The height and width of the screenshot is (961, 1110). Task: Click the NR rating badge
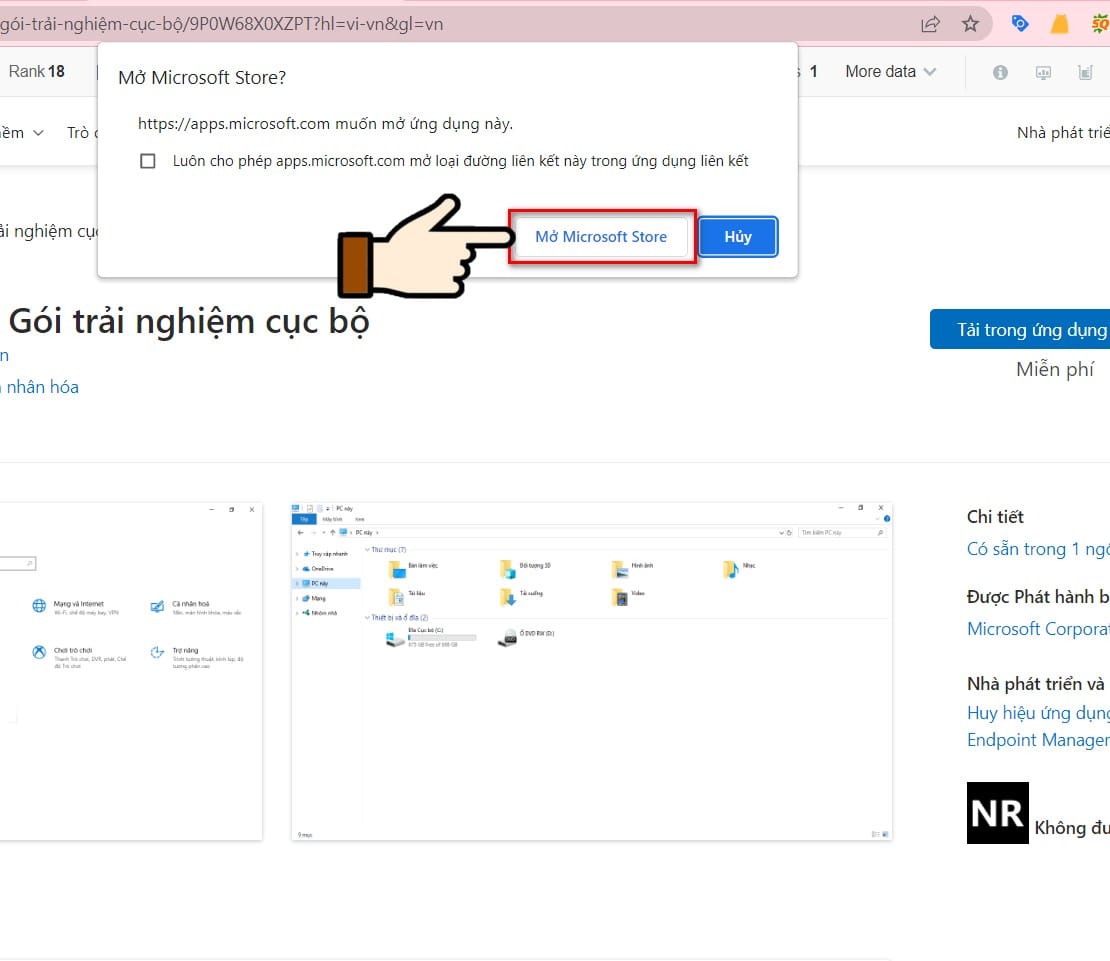[997, 812]
